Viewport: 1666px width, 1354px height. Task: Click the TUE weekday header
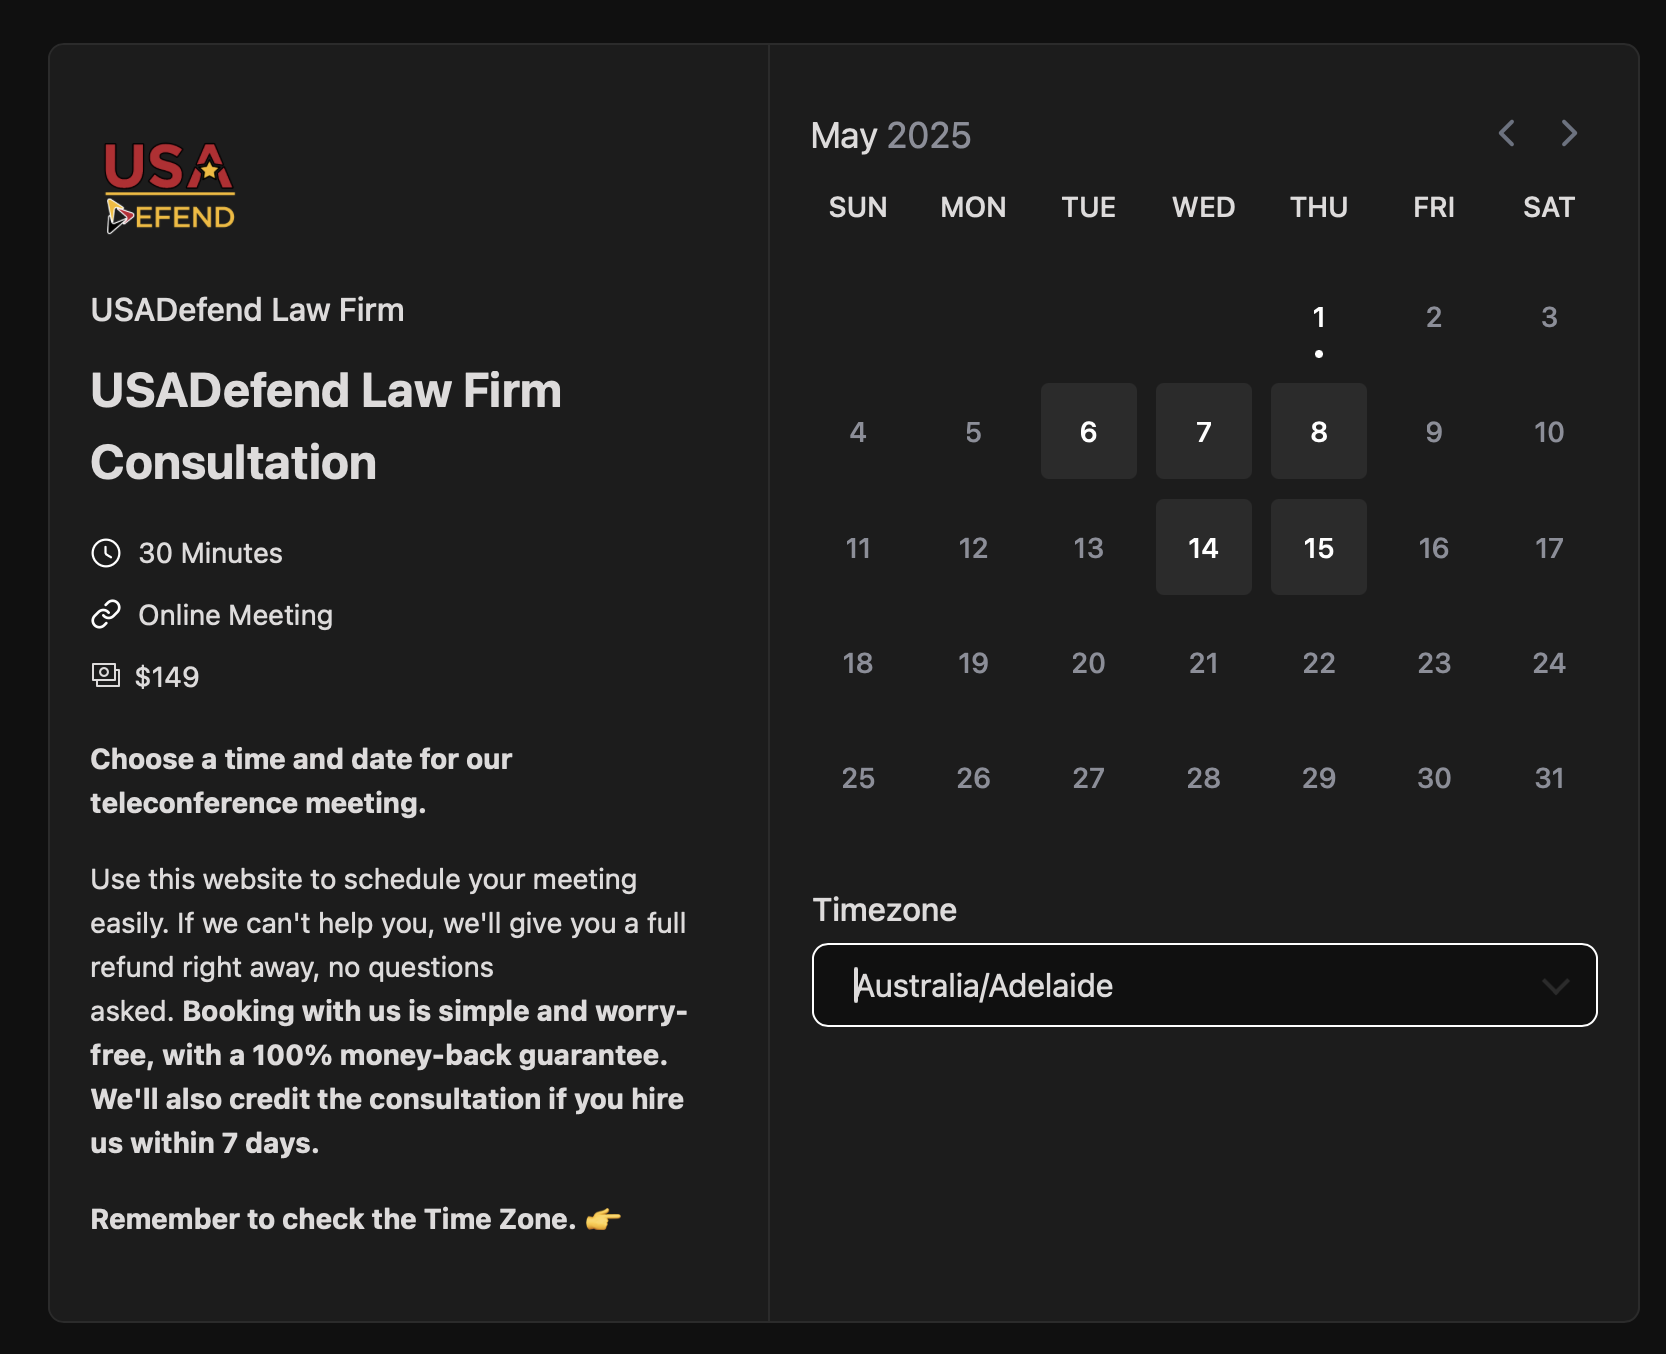(1089, 207)
